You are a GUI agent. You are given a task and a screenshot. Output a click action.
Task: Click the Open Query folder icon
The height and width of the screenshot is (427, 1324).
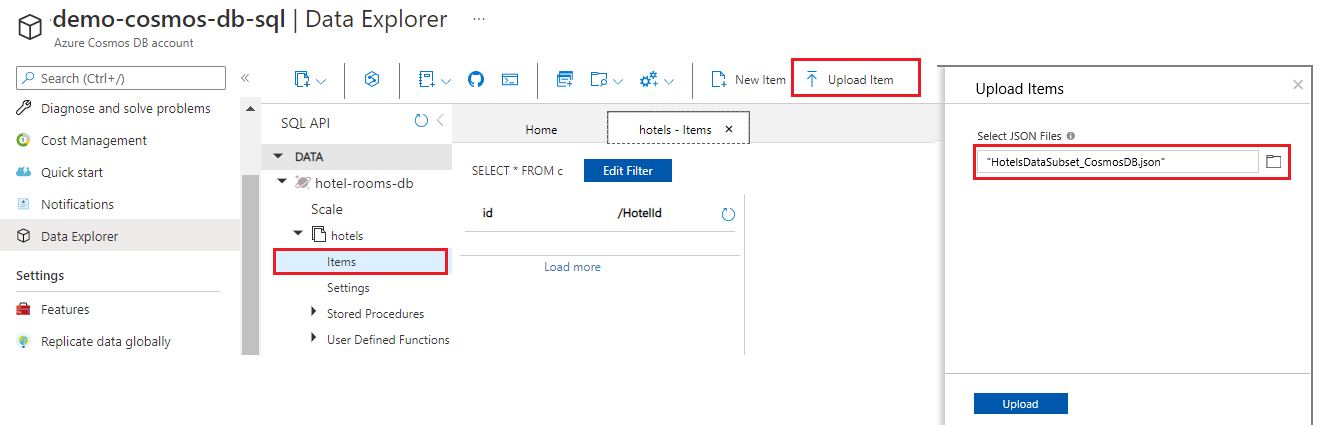pyautogui.click(x=600, y=80)
